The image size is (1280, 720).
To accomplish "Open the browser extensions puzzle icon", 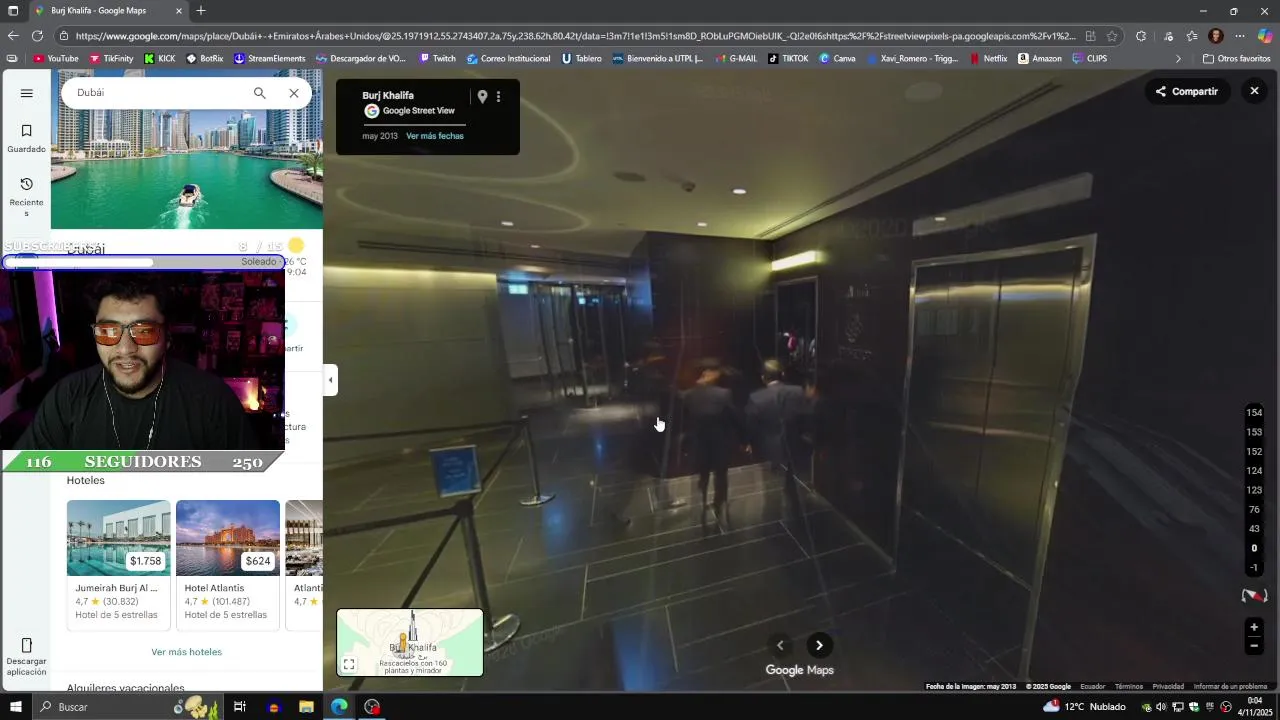I will (1141, 36).
